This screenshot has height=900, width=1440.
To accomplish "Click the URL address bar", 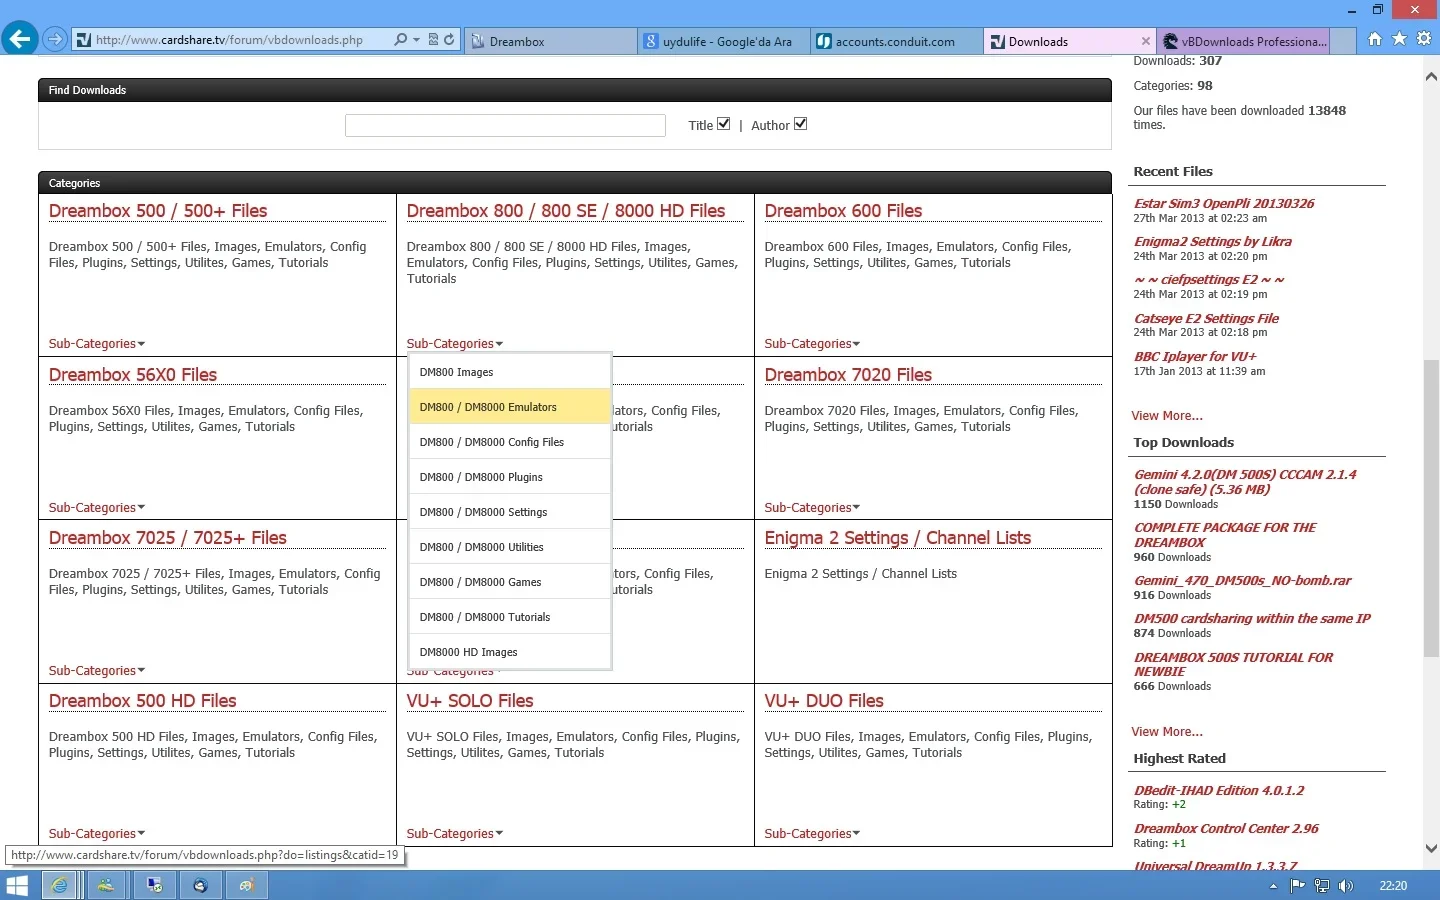I will pos(230,40).
